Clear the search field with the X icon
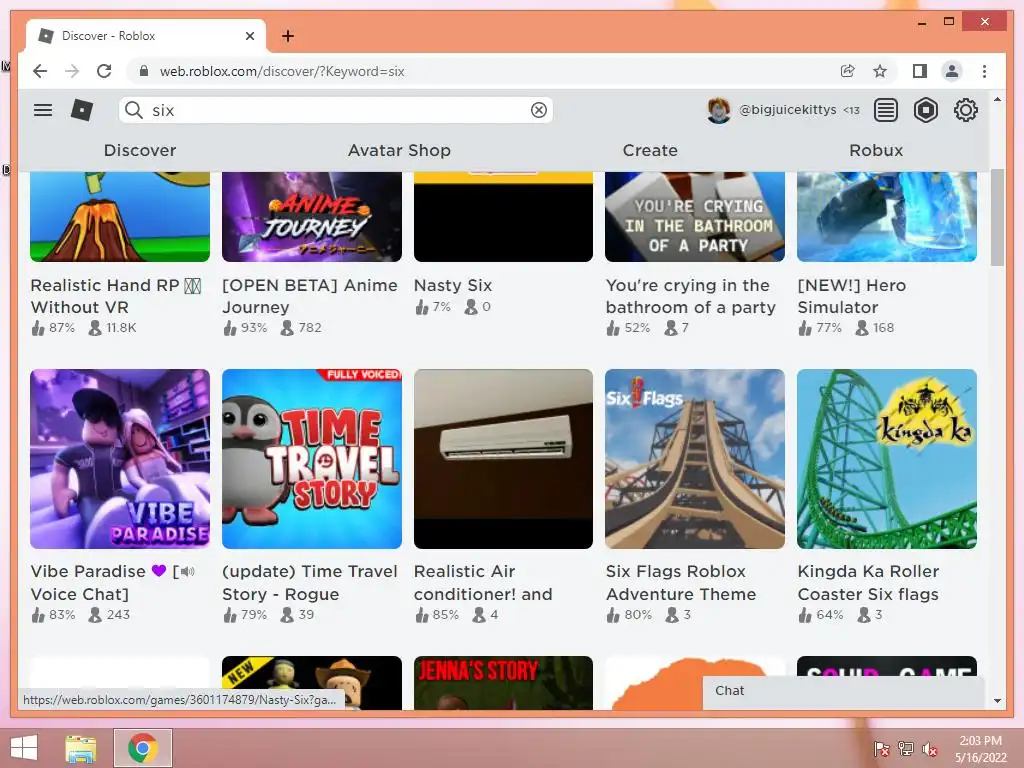Image resolution: width=1024 pixels, height=768 pixels. [x=539, y=110]
